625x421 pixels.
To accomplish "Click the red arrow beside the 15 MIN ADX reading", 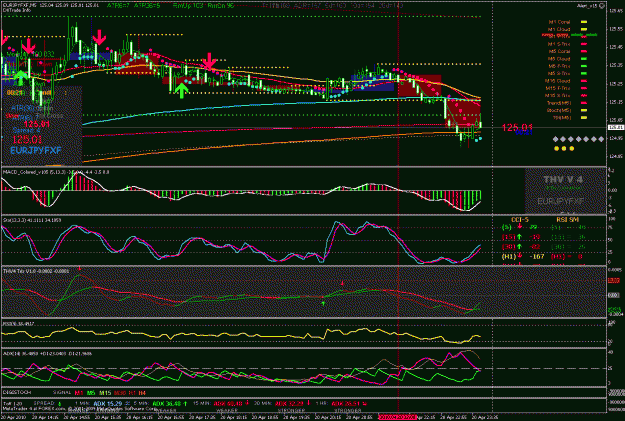I will click(247, 403).
